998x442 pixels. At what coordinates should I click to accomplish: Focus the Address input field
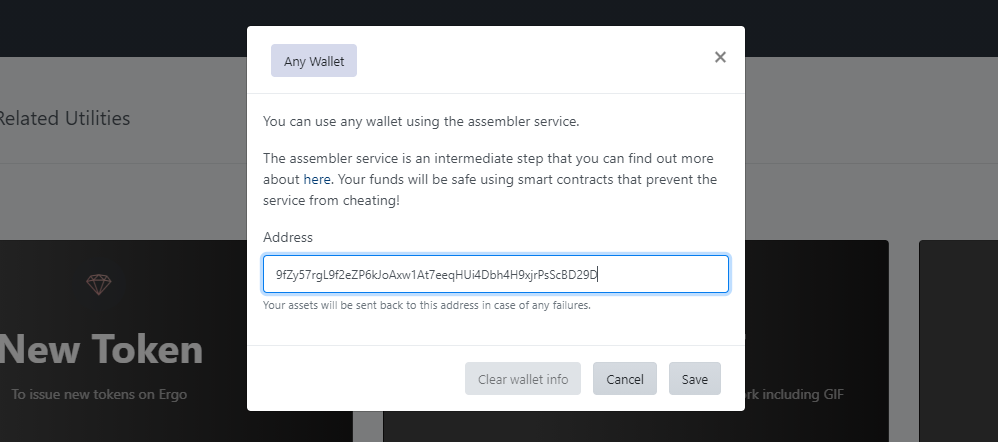[x=495, y=274]
